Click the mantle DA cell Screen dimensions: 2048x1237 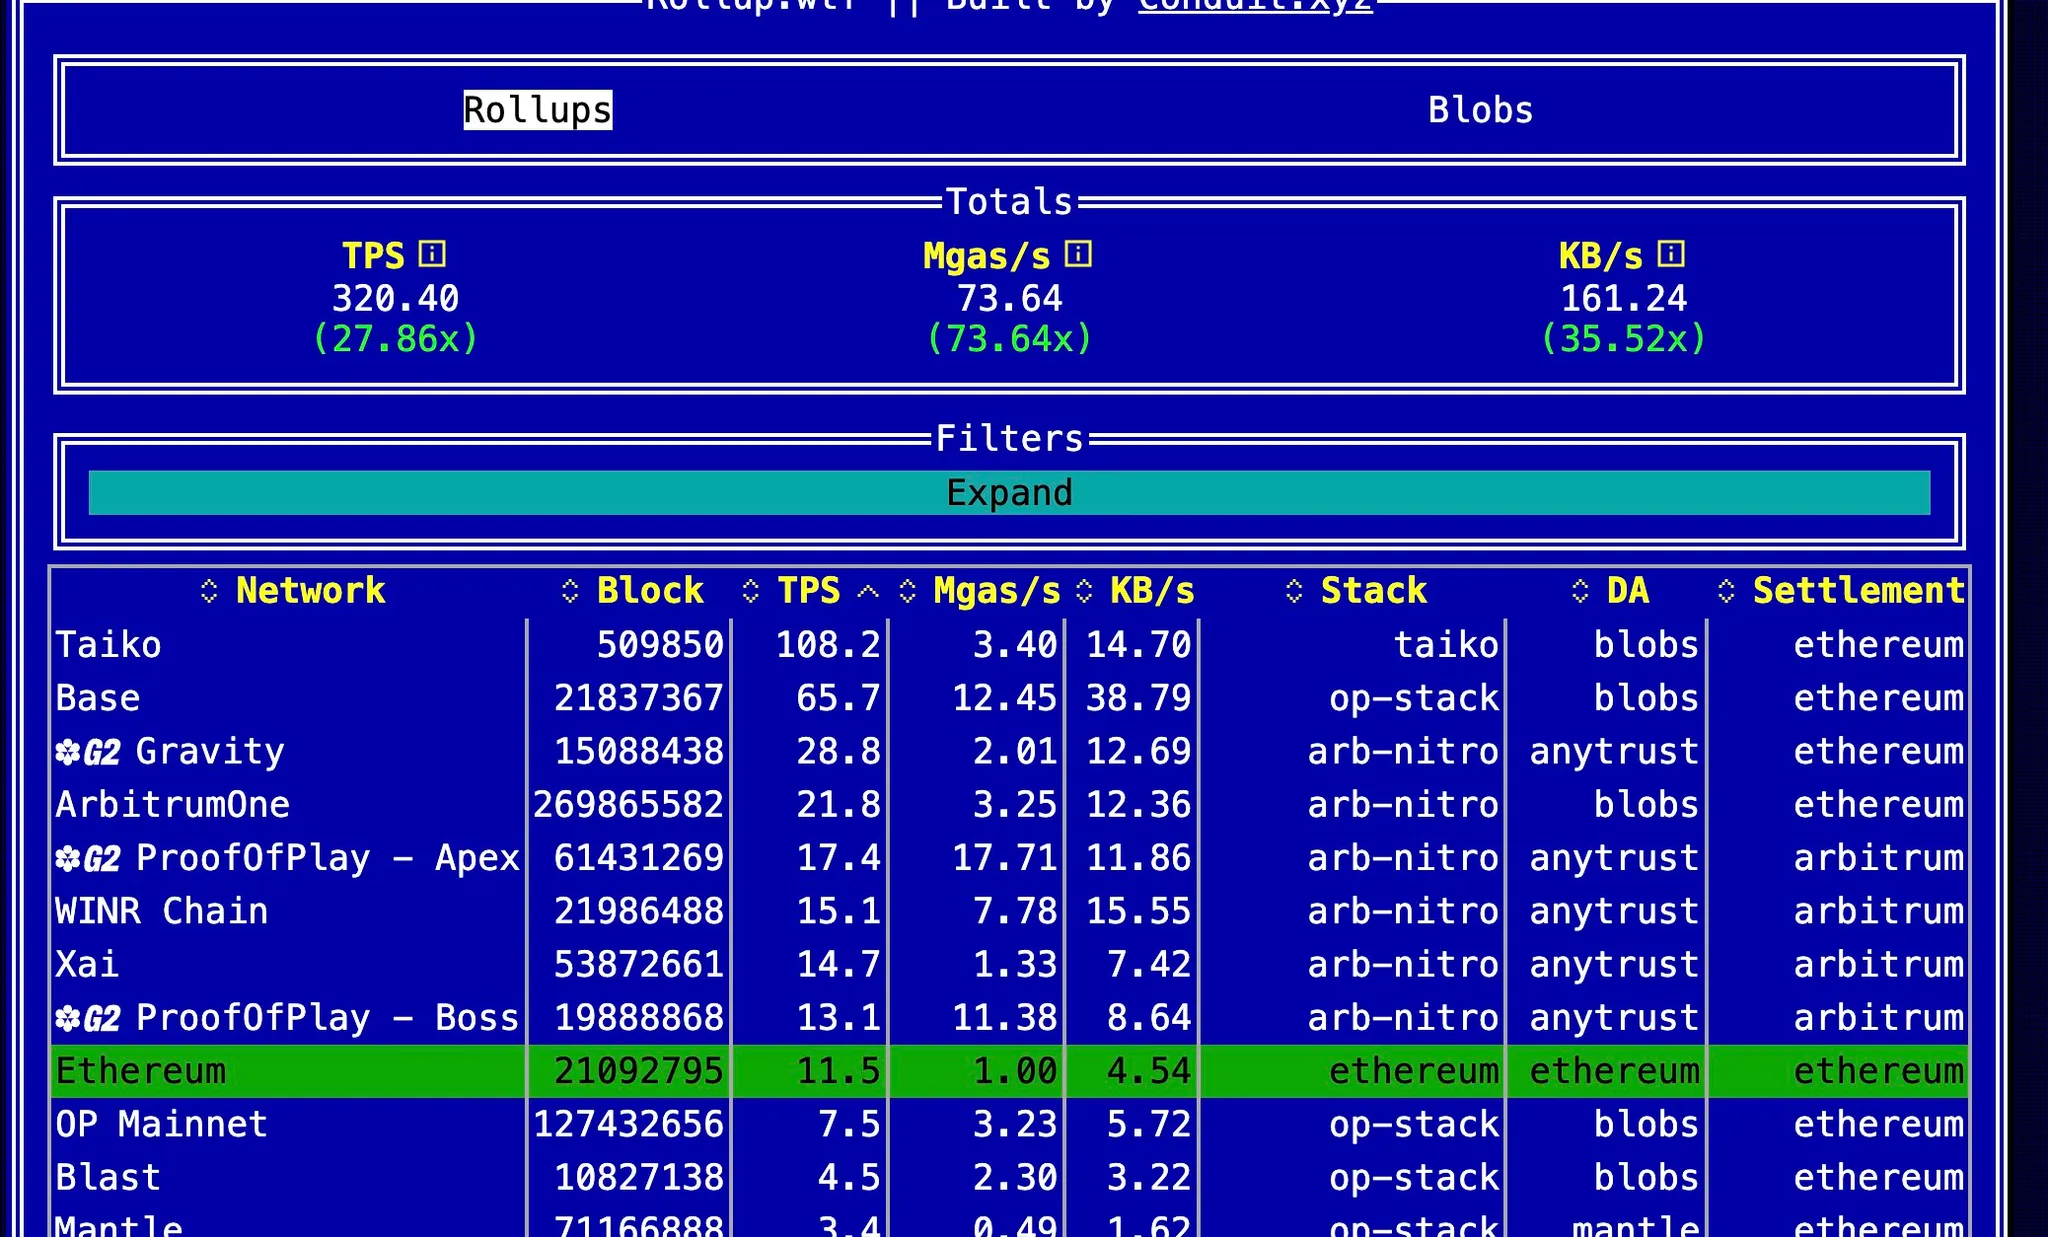click(x=1636, y=1226)
